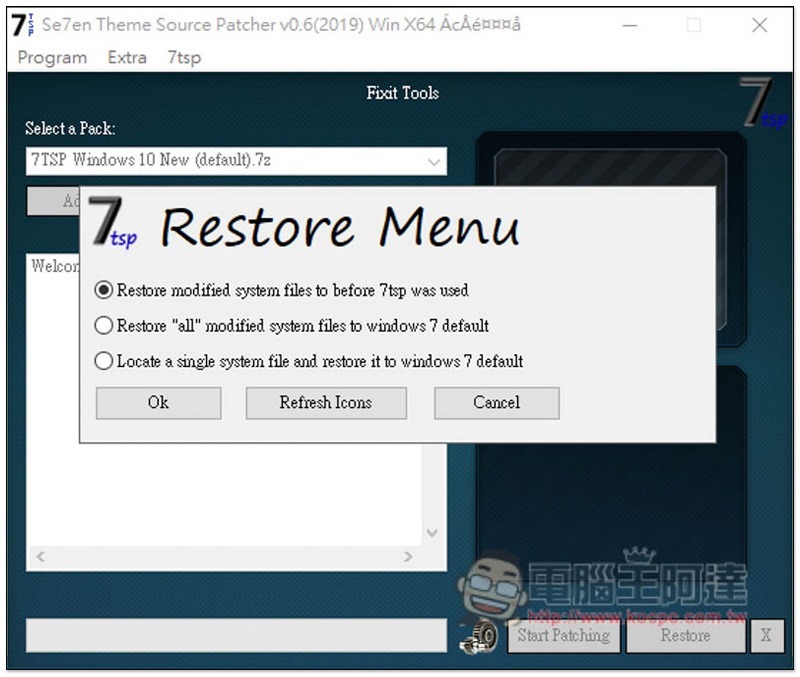
Task: Click the small X button next to Restore
Action: pos(766,636)
